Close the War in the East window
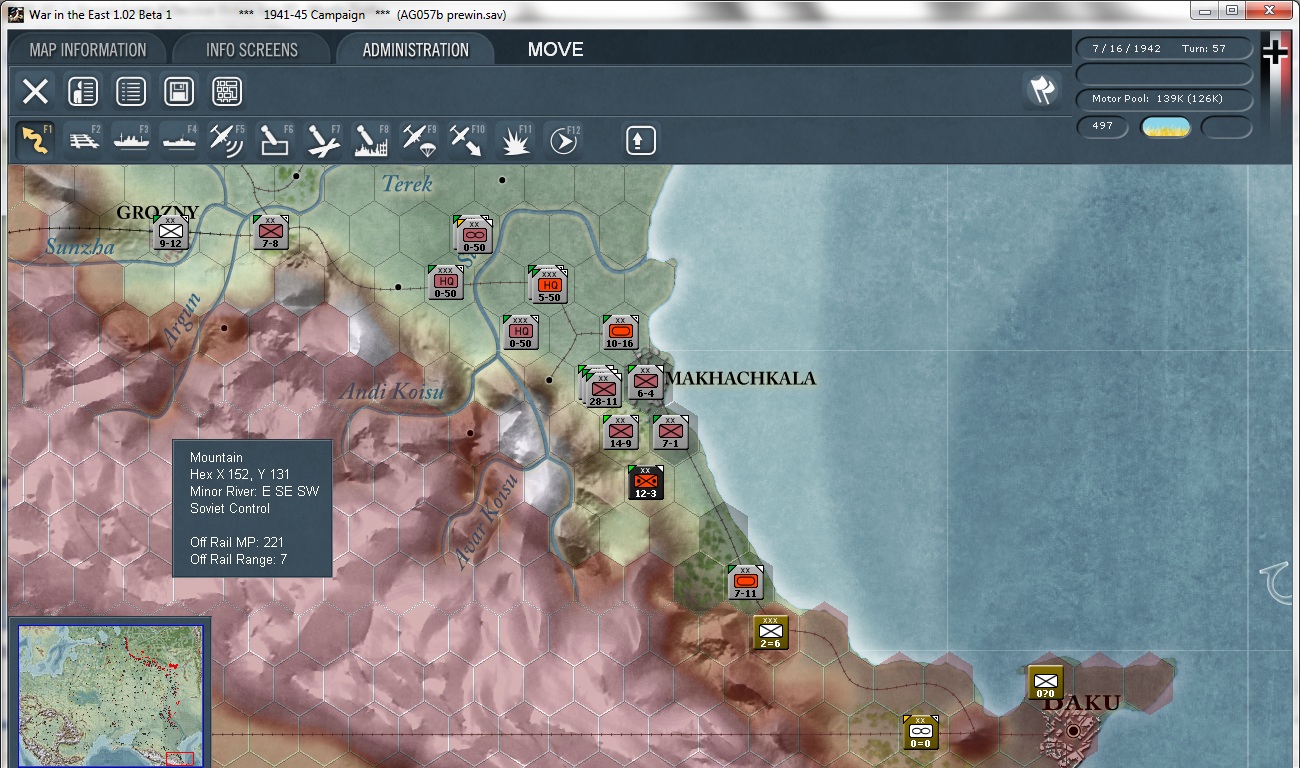 click(x=1269, y=10)
